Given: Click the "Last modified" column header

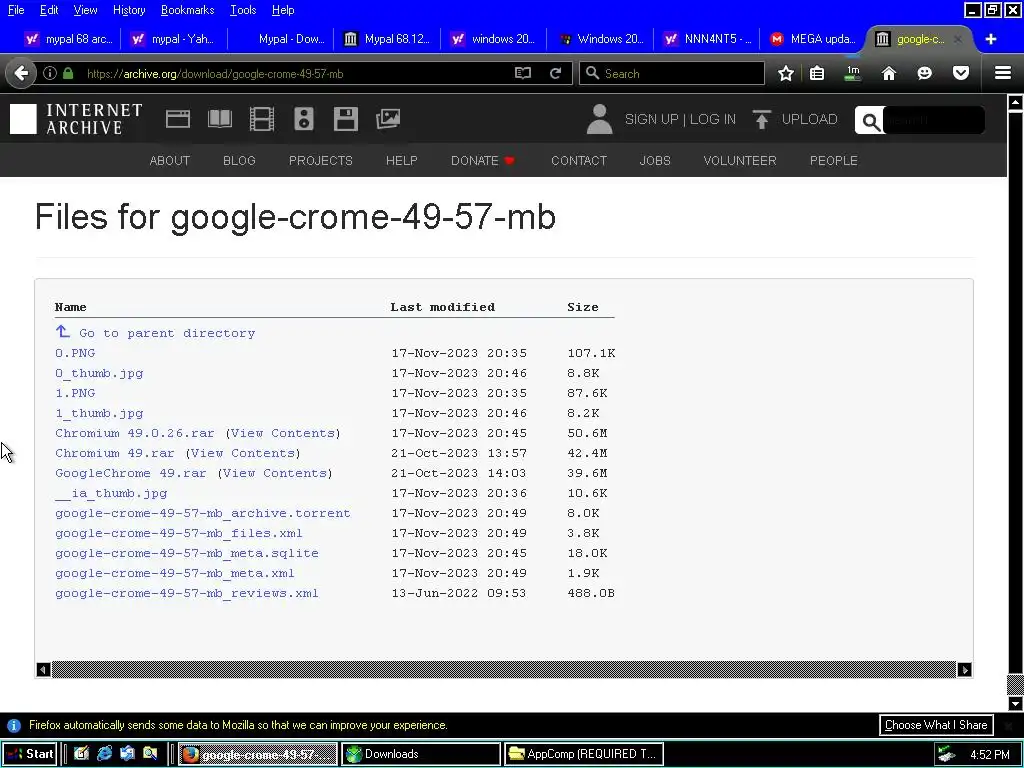Looking at the screenshot, I should click(443, 306).
